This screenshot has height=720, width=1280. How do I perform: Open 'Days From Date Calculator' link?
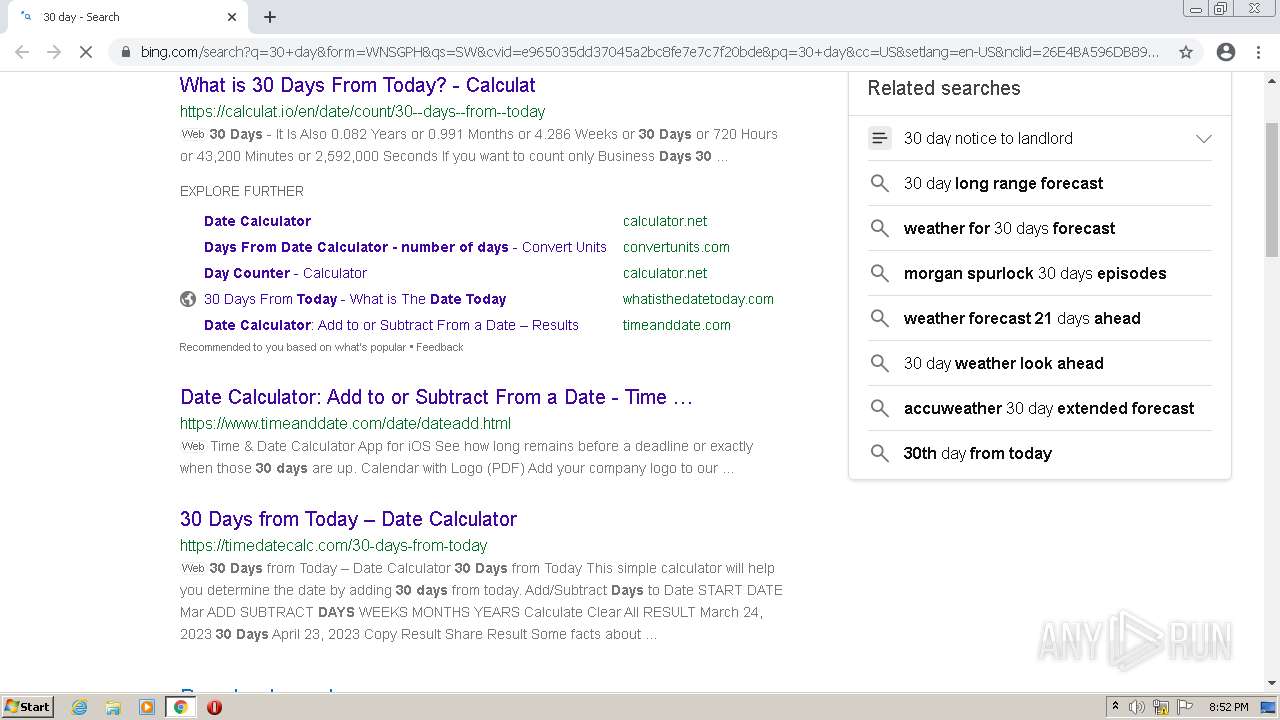[405, 247]
